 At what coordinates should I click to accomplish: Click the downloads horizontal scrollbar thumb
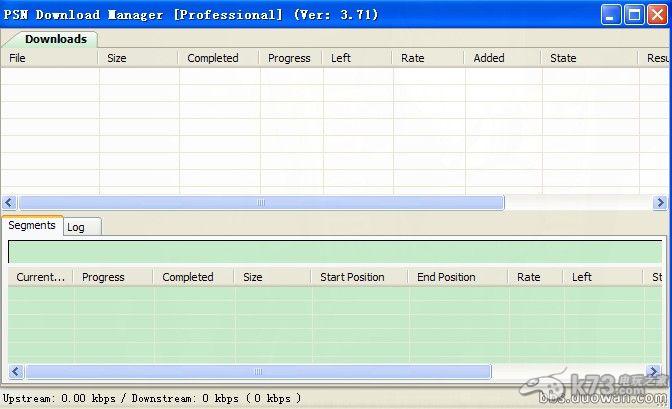click(x=261, y=202)
